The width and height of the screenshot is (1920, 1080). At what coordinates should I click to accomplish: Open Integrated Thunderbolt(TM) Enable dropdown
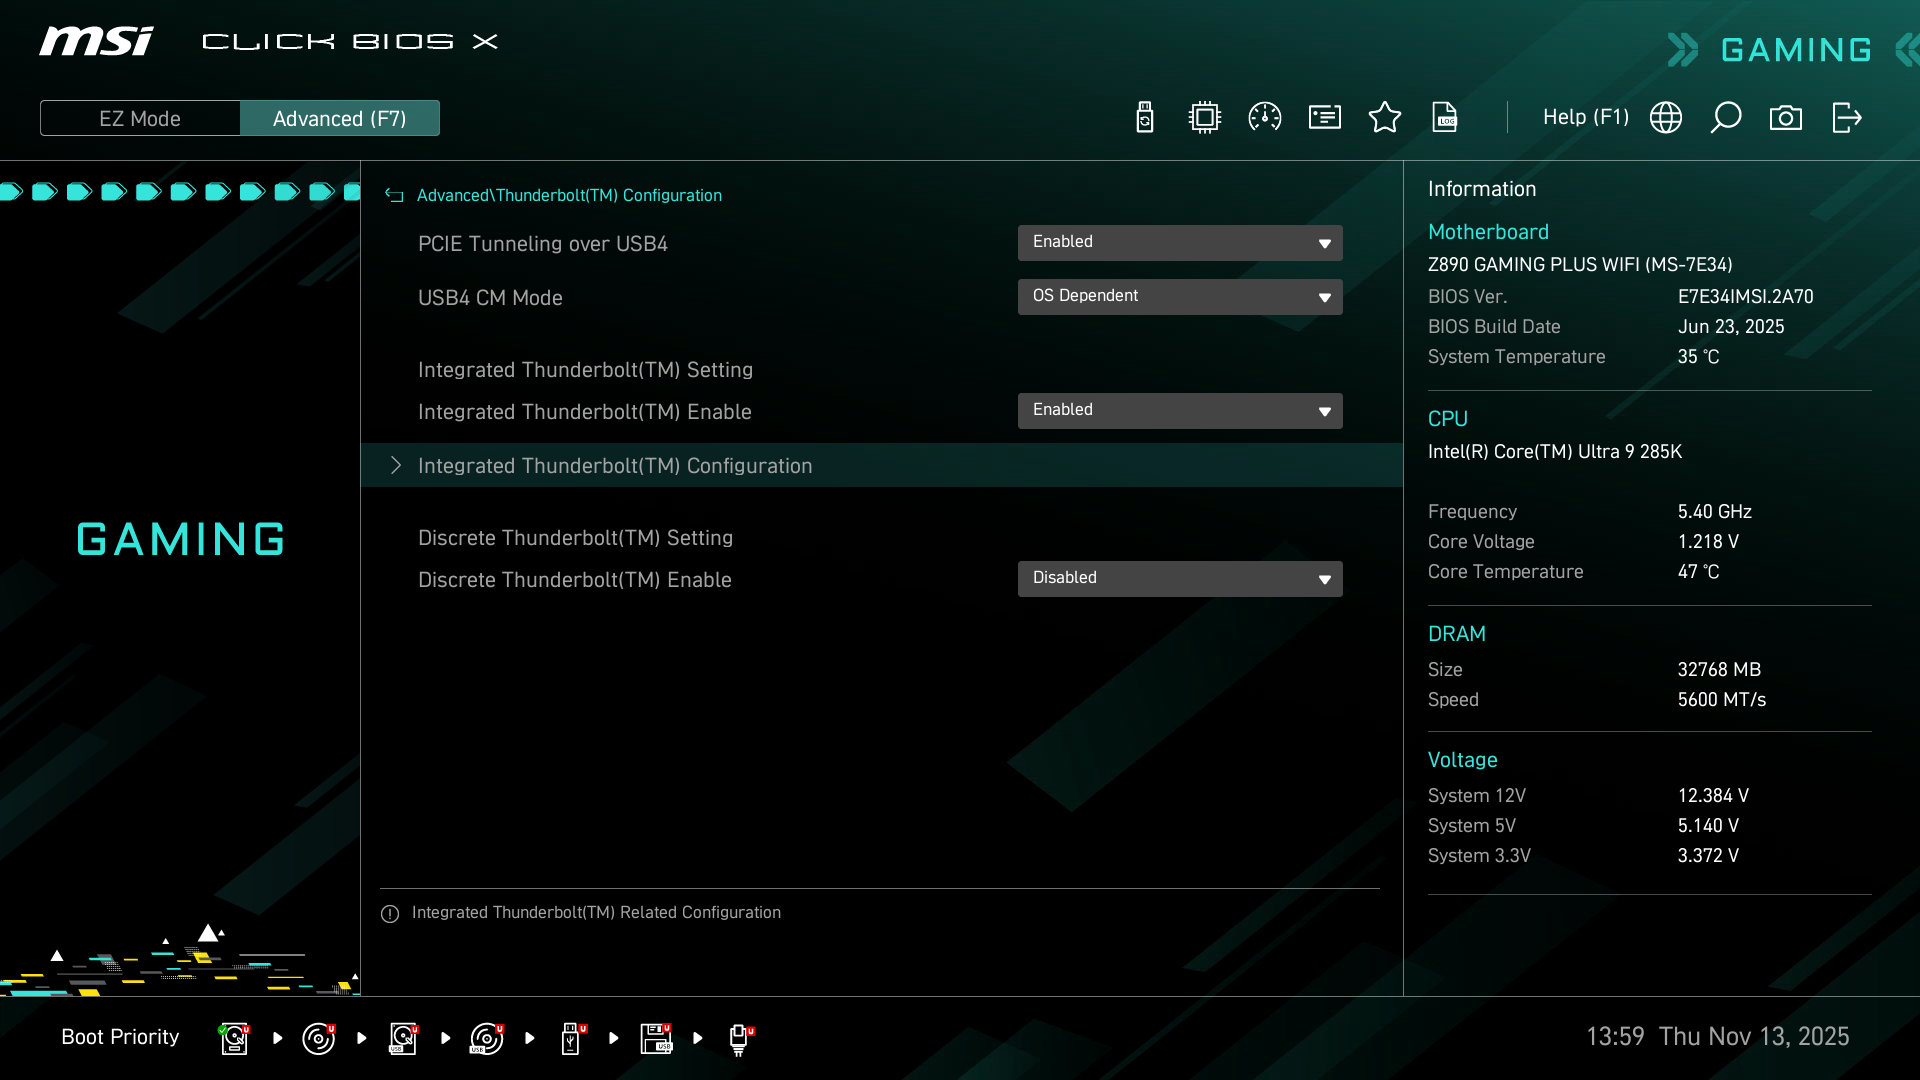1180,411
